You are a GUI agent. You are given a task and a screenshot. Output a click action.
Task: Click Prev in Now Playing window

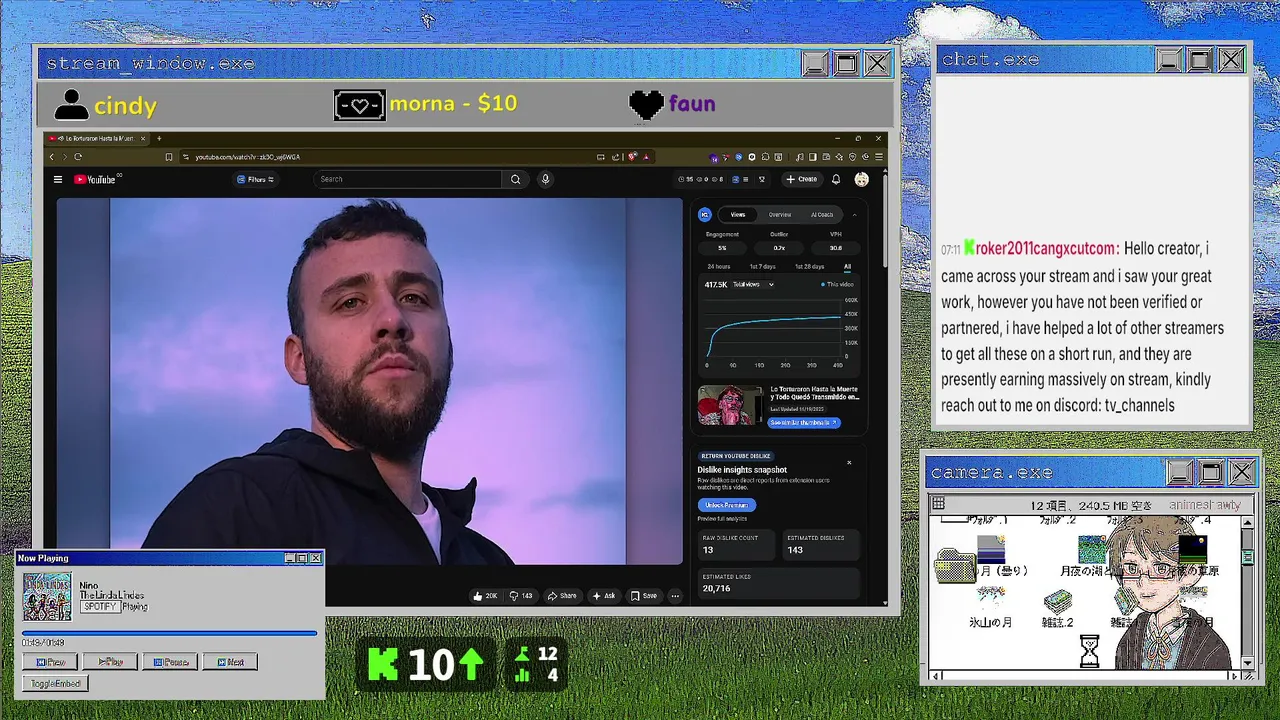pos(51,662)
